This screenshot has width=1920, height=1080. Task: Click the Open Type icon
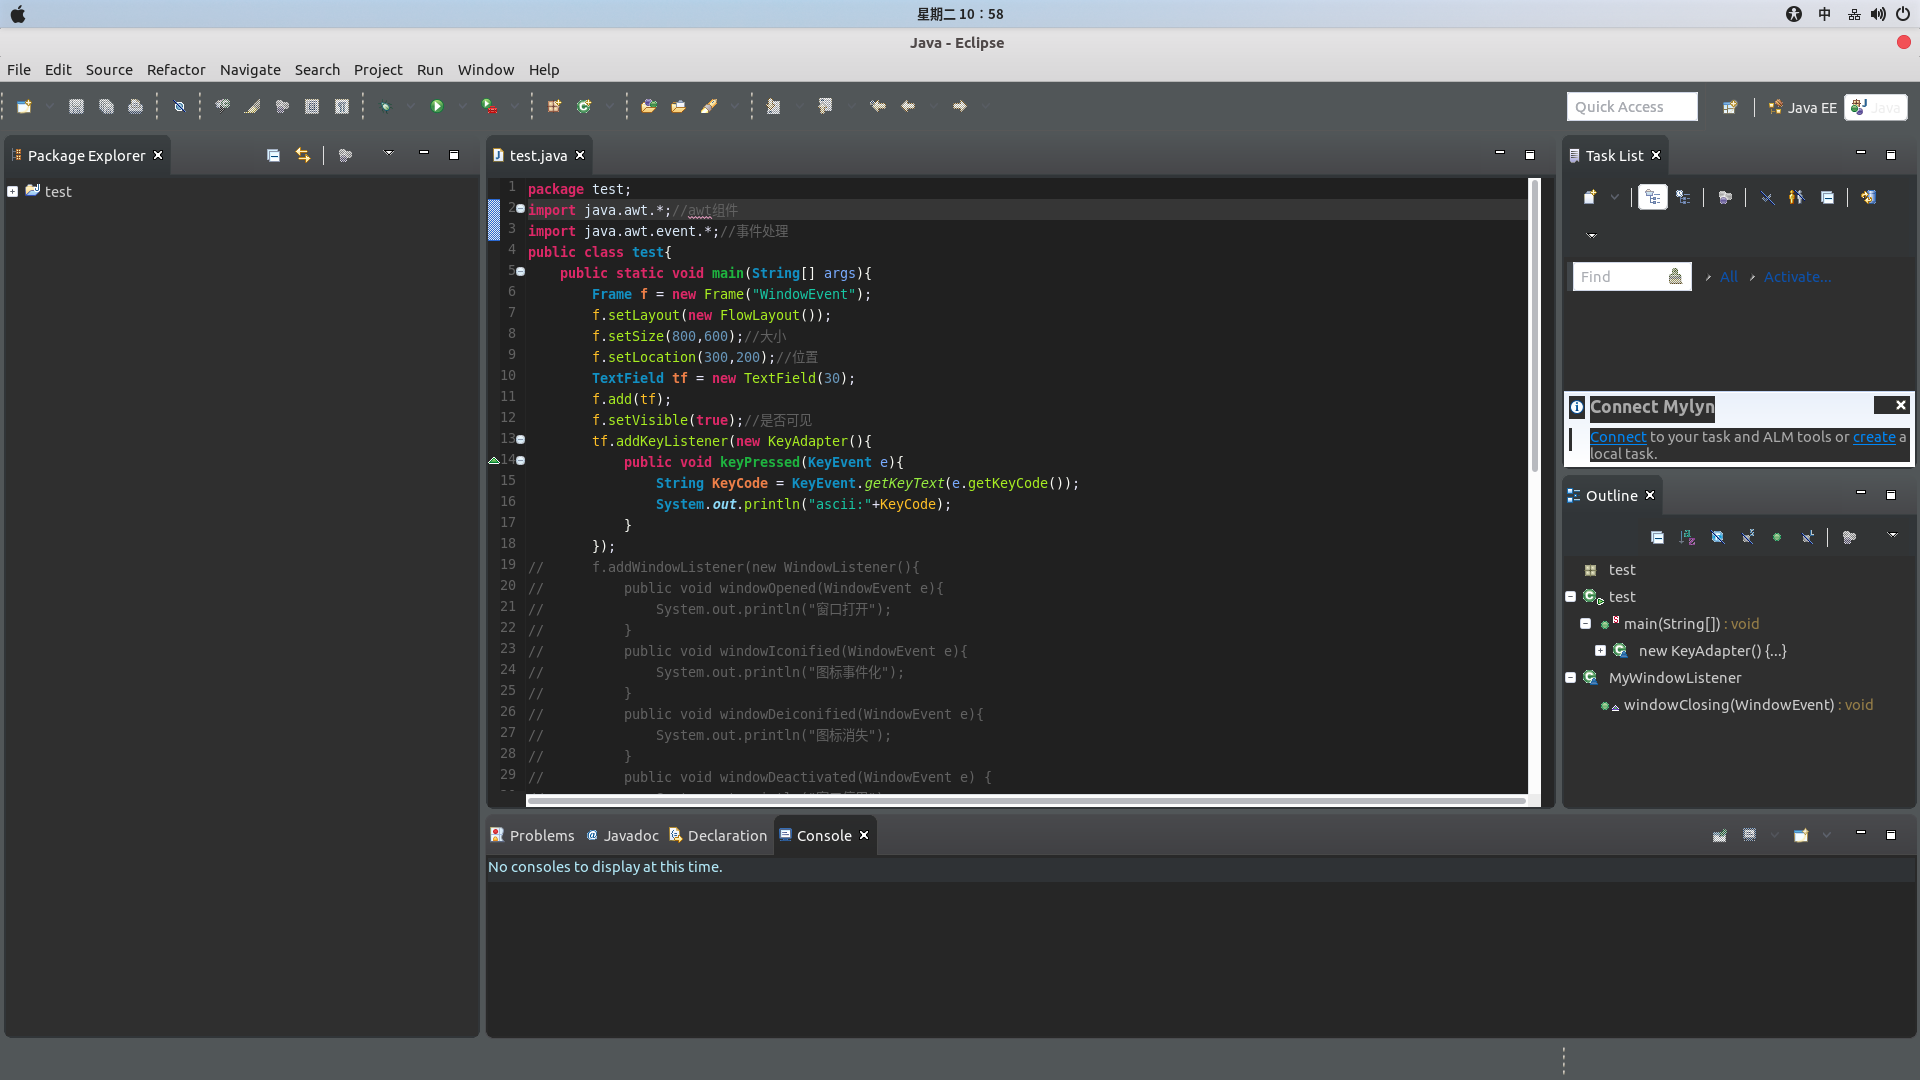tap(649, 106)
